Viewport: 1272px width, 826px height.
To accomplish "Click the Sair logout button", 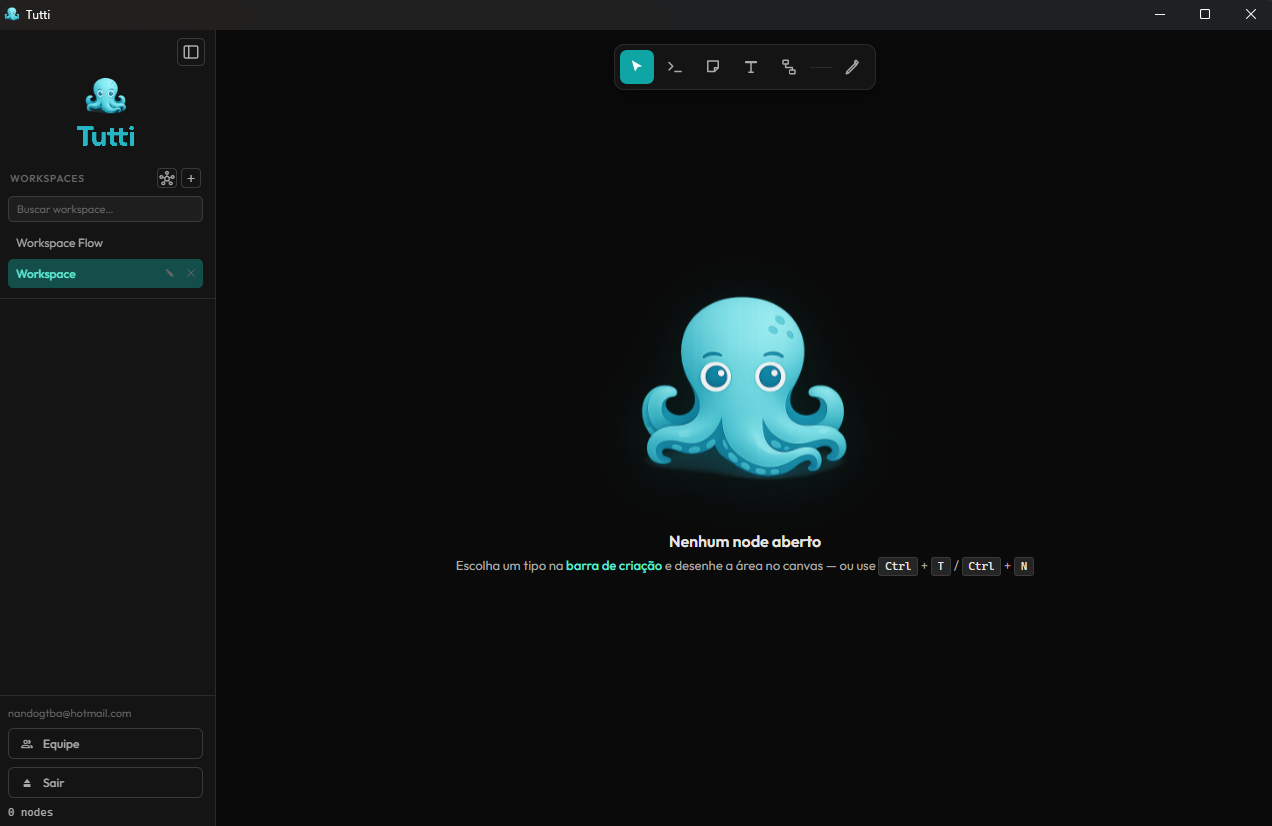I will pyautogui.click(x=105, y=783).
